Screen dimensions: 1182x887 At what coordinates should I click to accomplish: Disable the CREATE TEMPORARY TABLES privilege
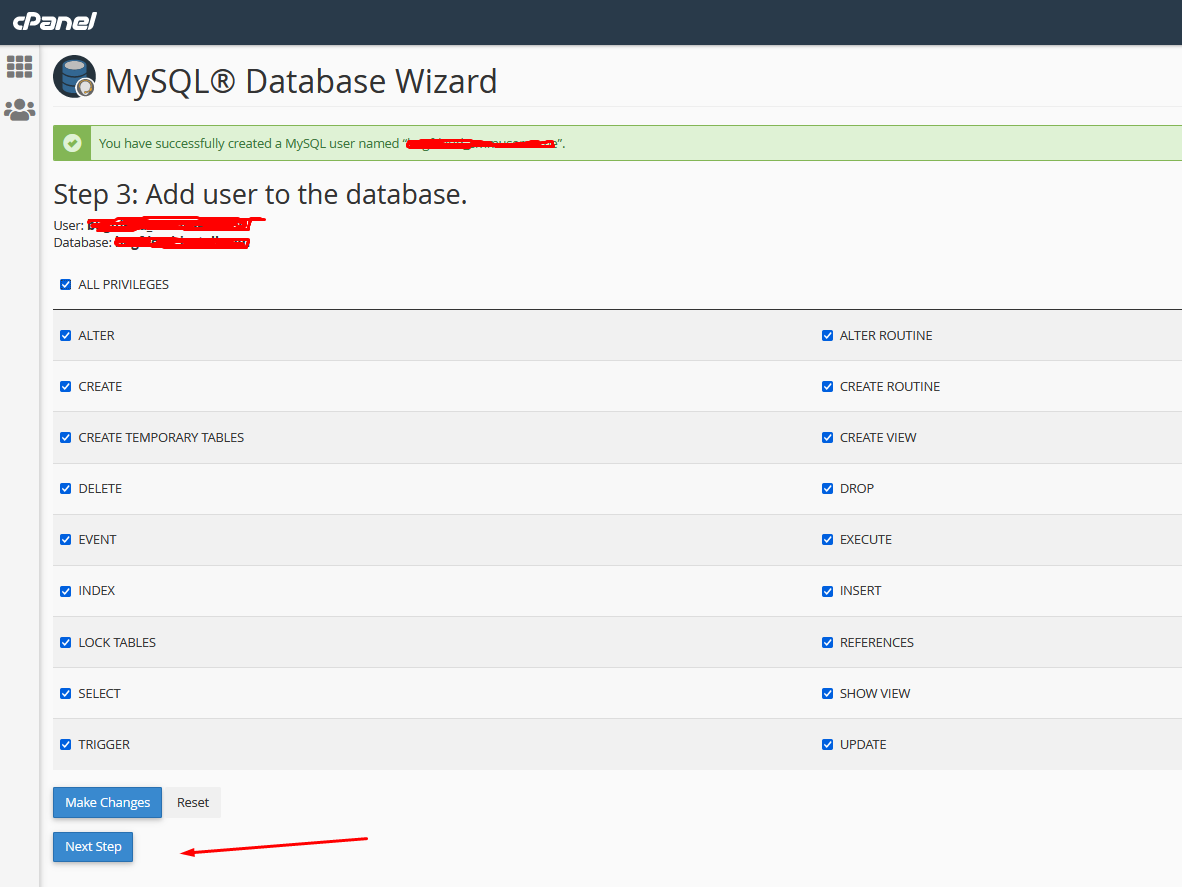coord(66,438)
